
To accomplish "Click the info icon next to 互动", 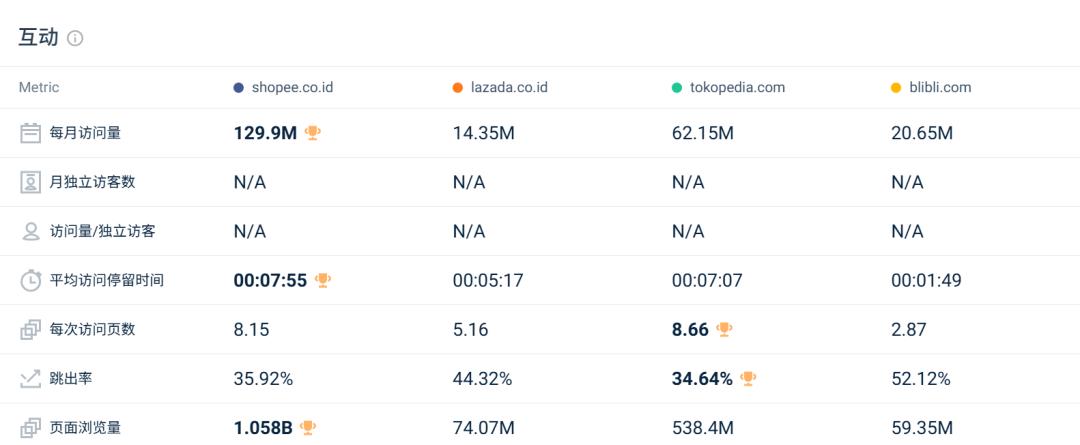I will tap(75, 39).
